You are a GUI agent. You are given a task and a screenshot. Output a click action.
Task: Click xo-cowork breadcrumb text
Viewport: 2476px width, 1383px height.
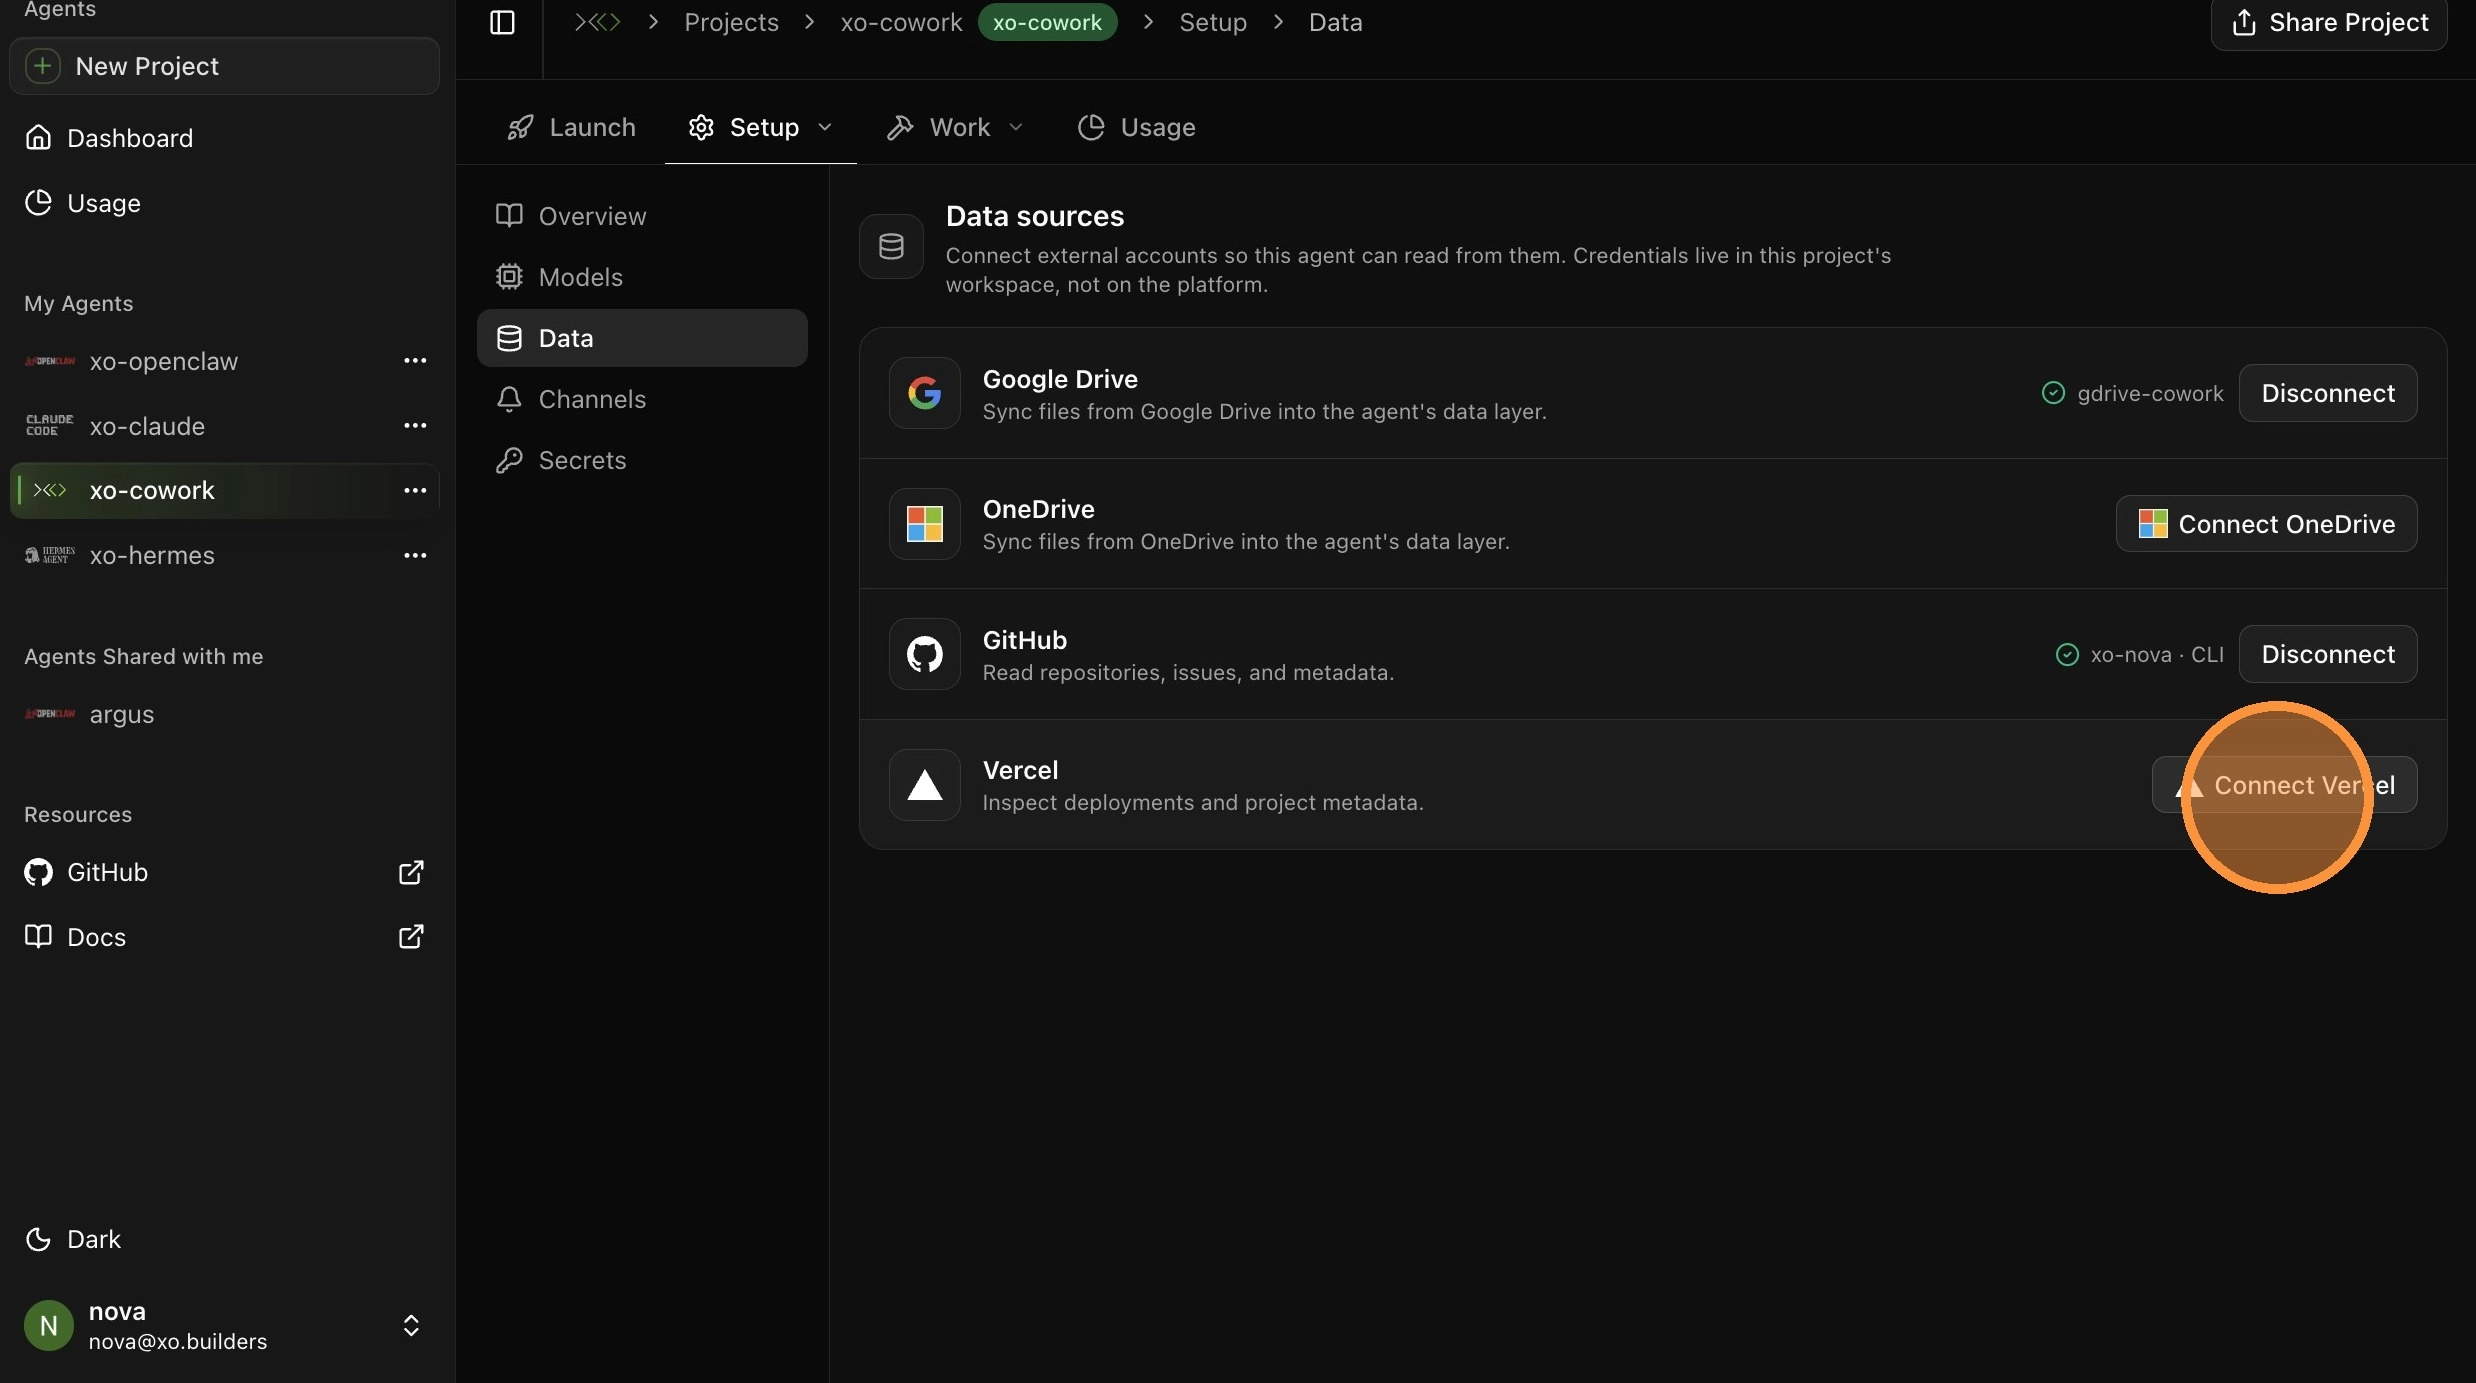click(901, 22)
